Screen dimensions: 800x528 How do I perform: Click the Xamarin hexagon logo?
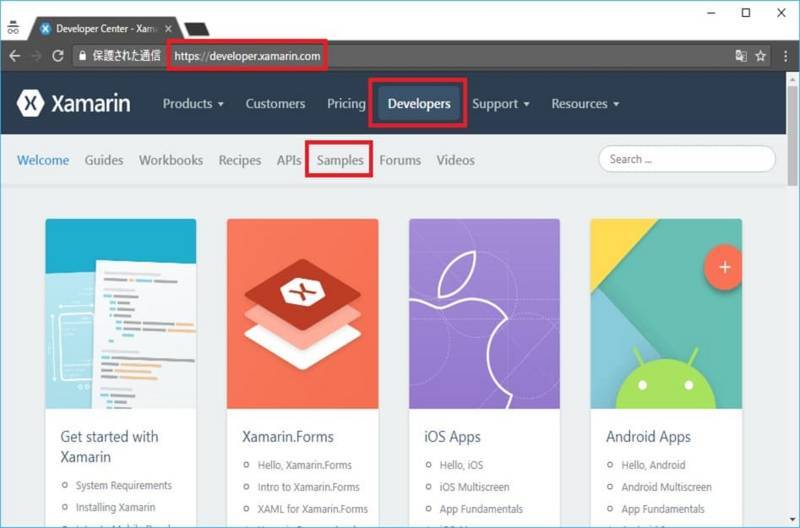click(31, 103)
